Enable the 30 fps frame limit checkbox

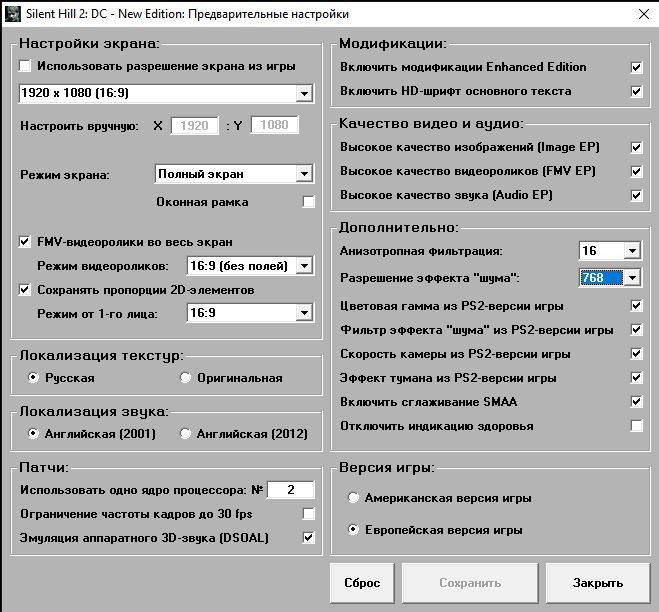[x=309, y=514]
